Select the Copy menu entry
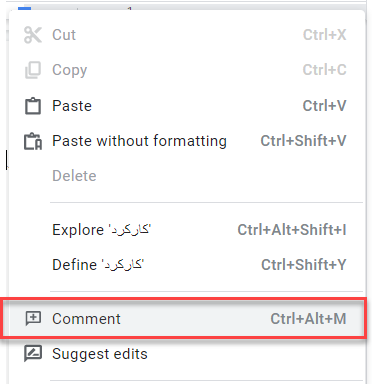Screen dimensions: 372x384 click(x=187, y=70)
